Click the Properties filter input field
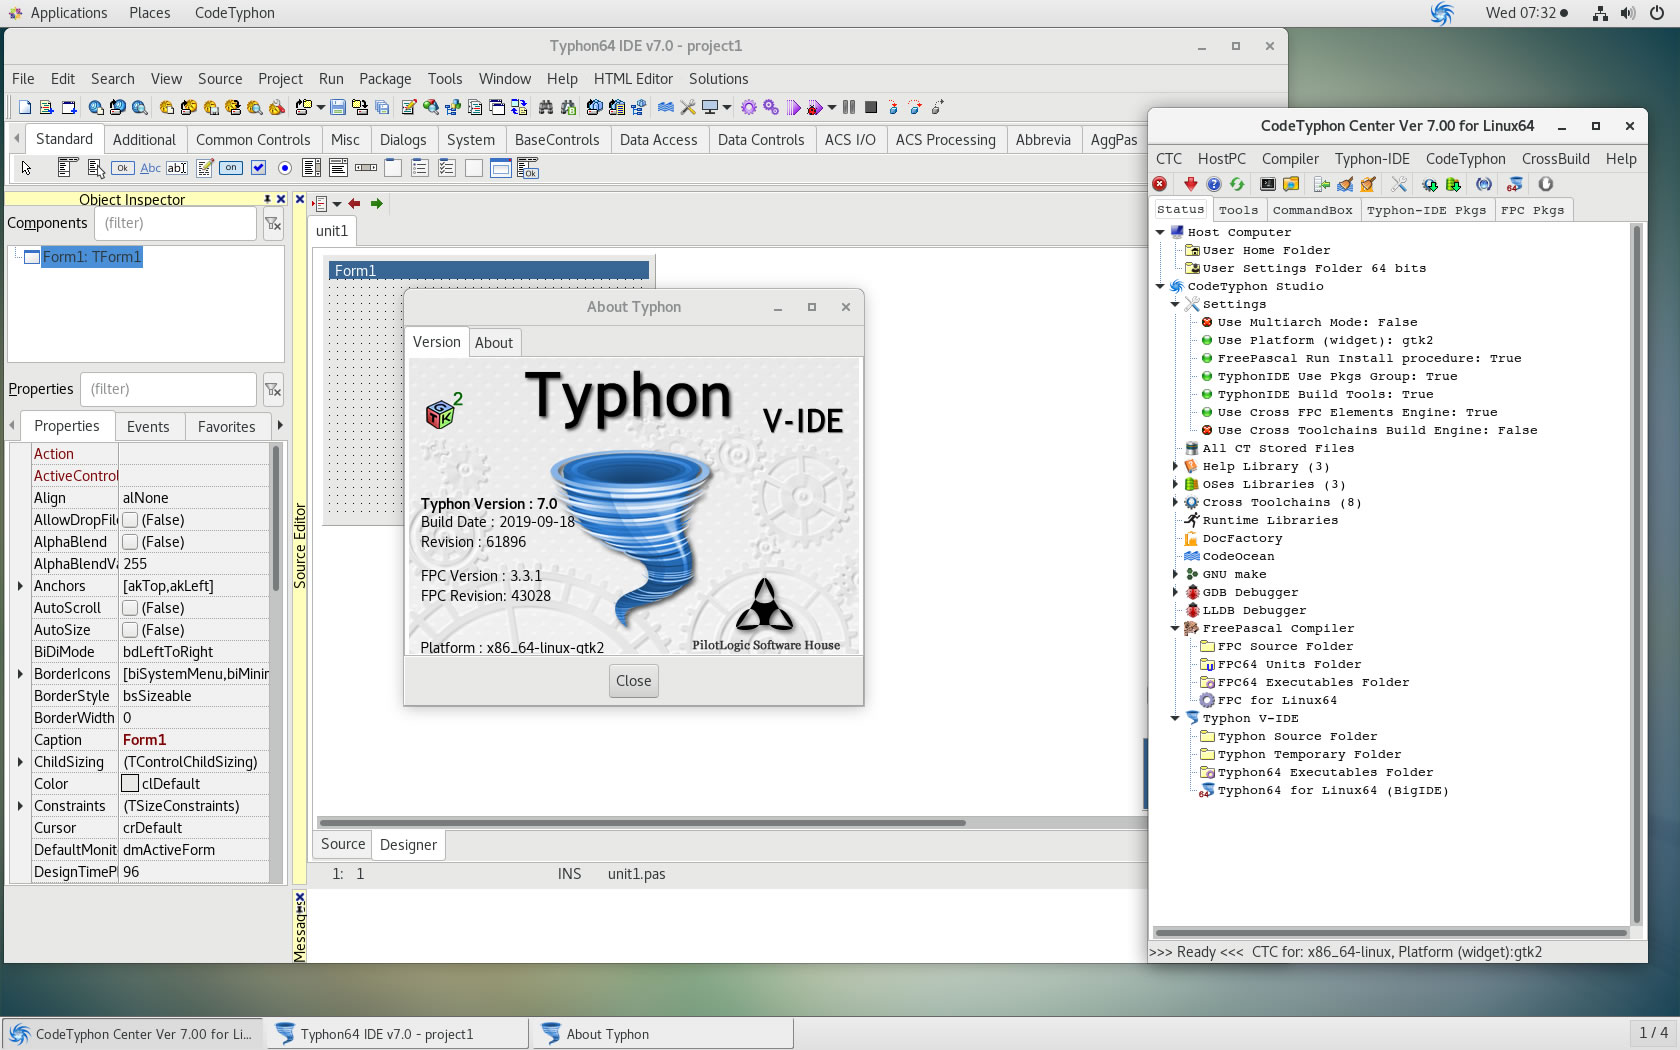1680x1050 pixels. click(x=168, y=389)
